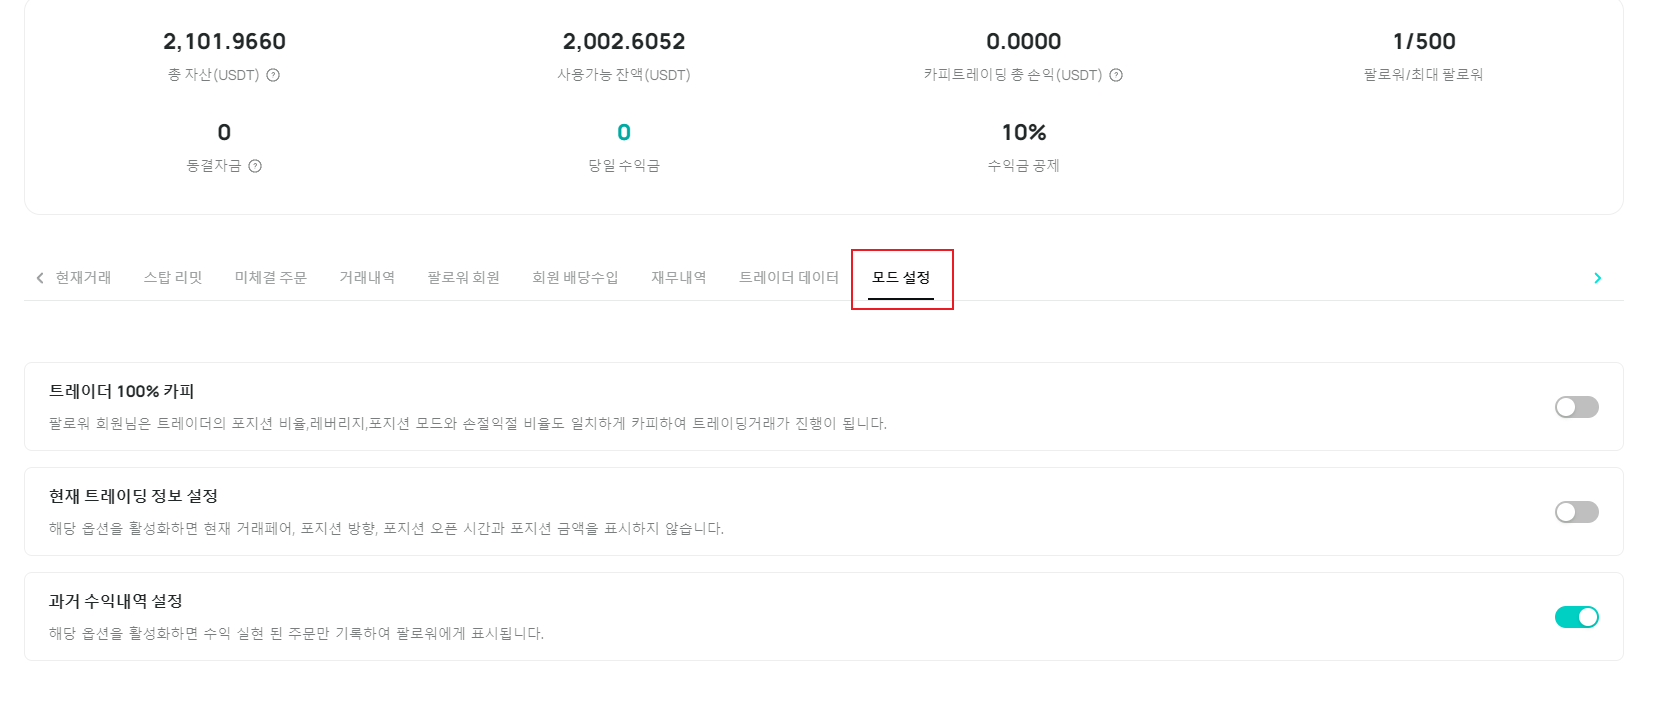Open 팔로워 회원 tab

click(x=463, y=277)
